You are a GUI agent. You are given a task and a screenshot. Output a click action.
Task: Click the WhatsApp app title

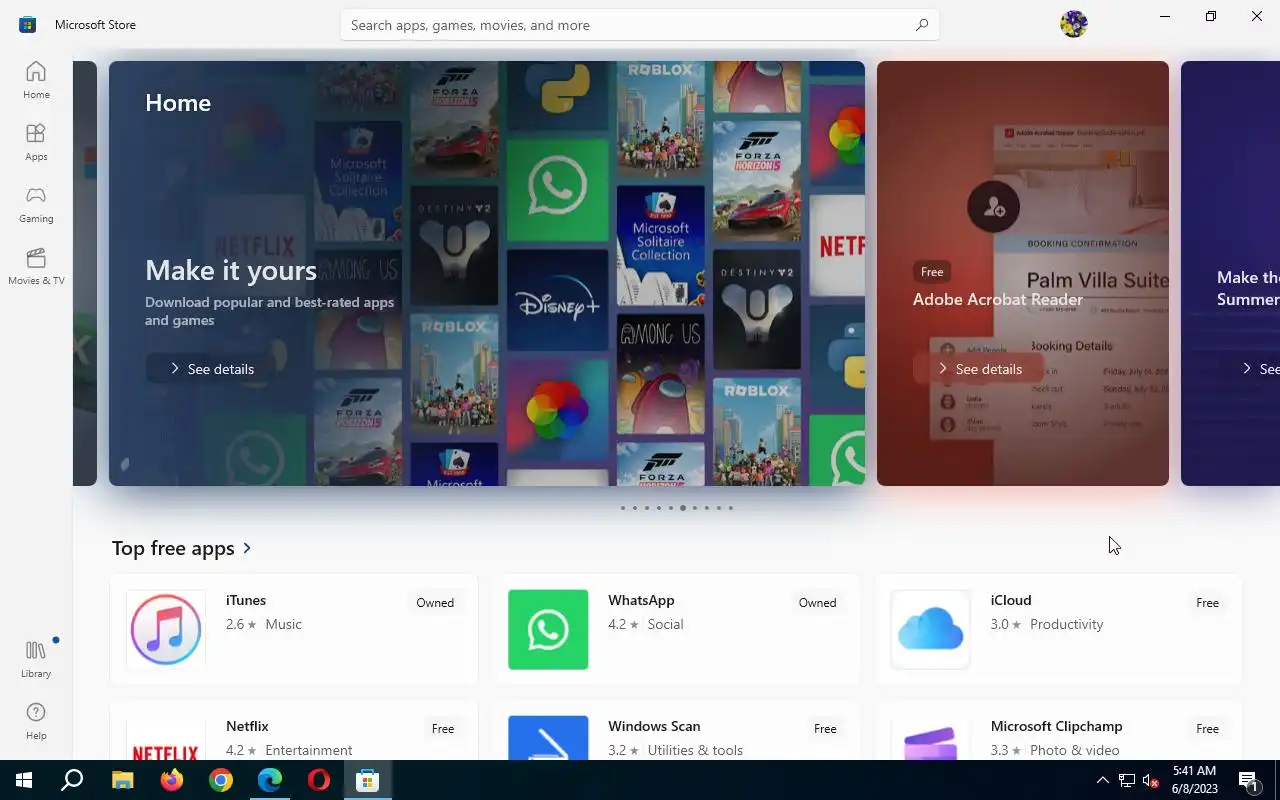pos(641,600)
